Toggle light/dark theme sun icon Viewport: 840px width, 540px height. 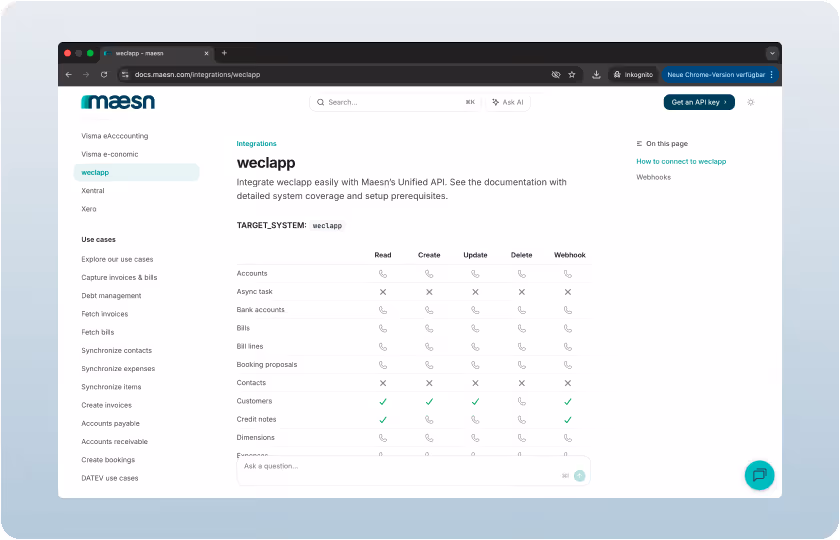pyautogui.click(x=751, y=102)
